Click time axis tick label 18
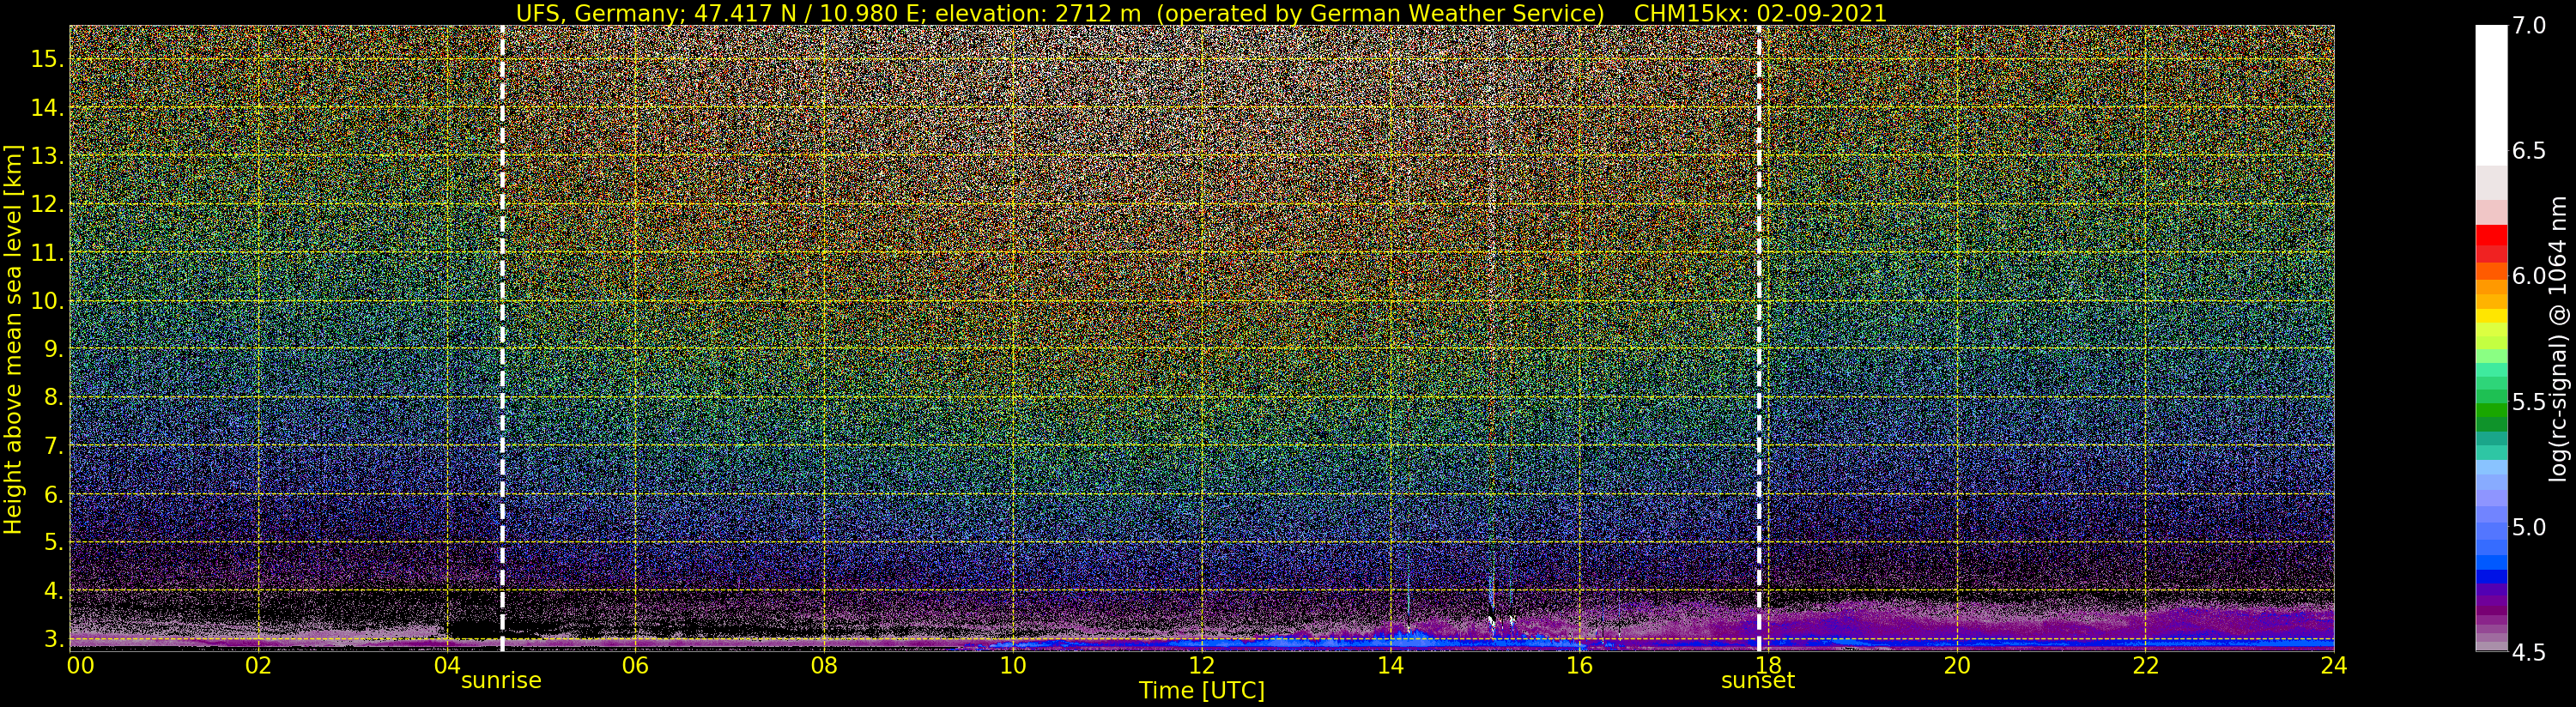Screen dimensions: 2576x707 1767,665
